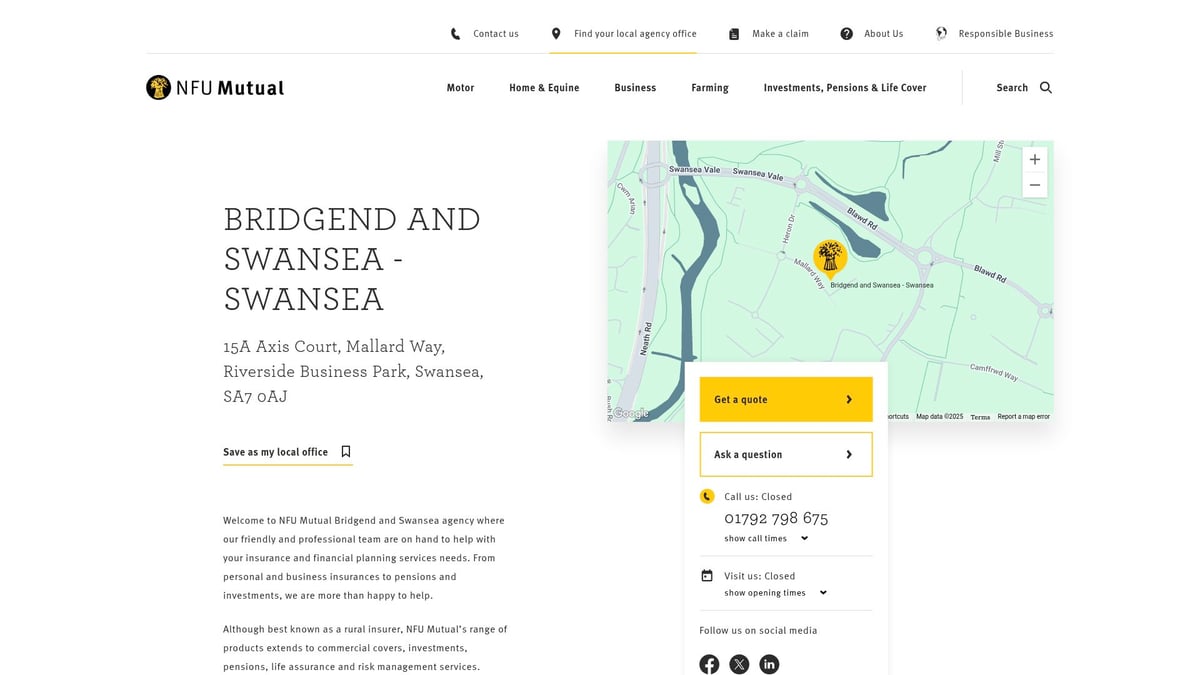Click the Ask a question button
Viewport: 1200px width, 675px height.
pos(786,454)
